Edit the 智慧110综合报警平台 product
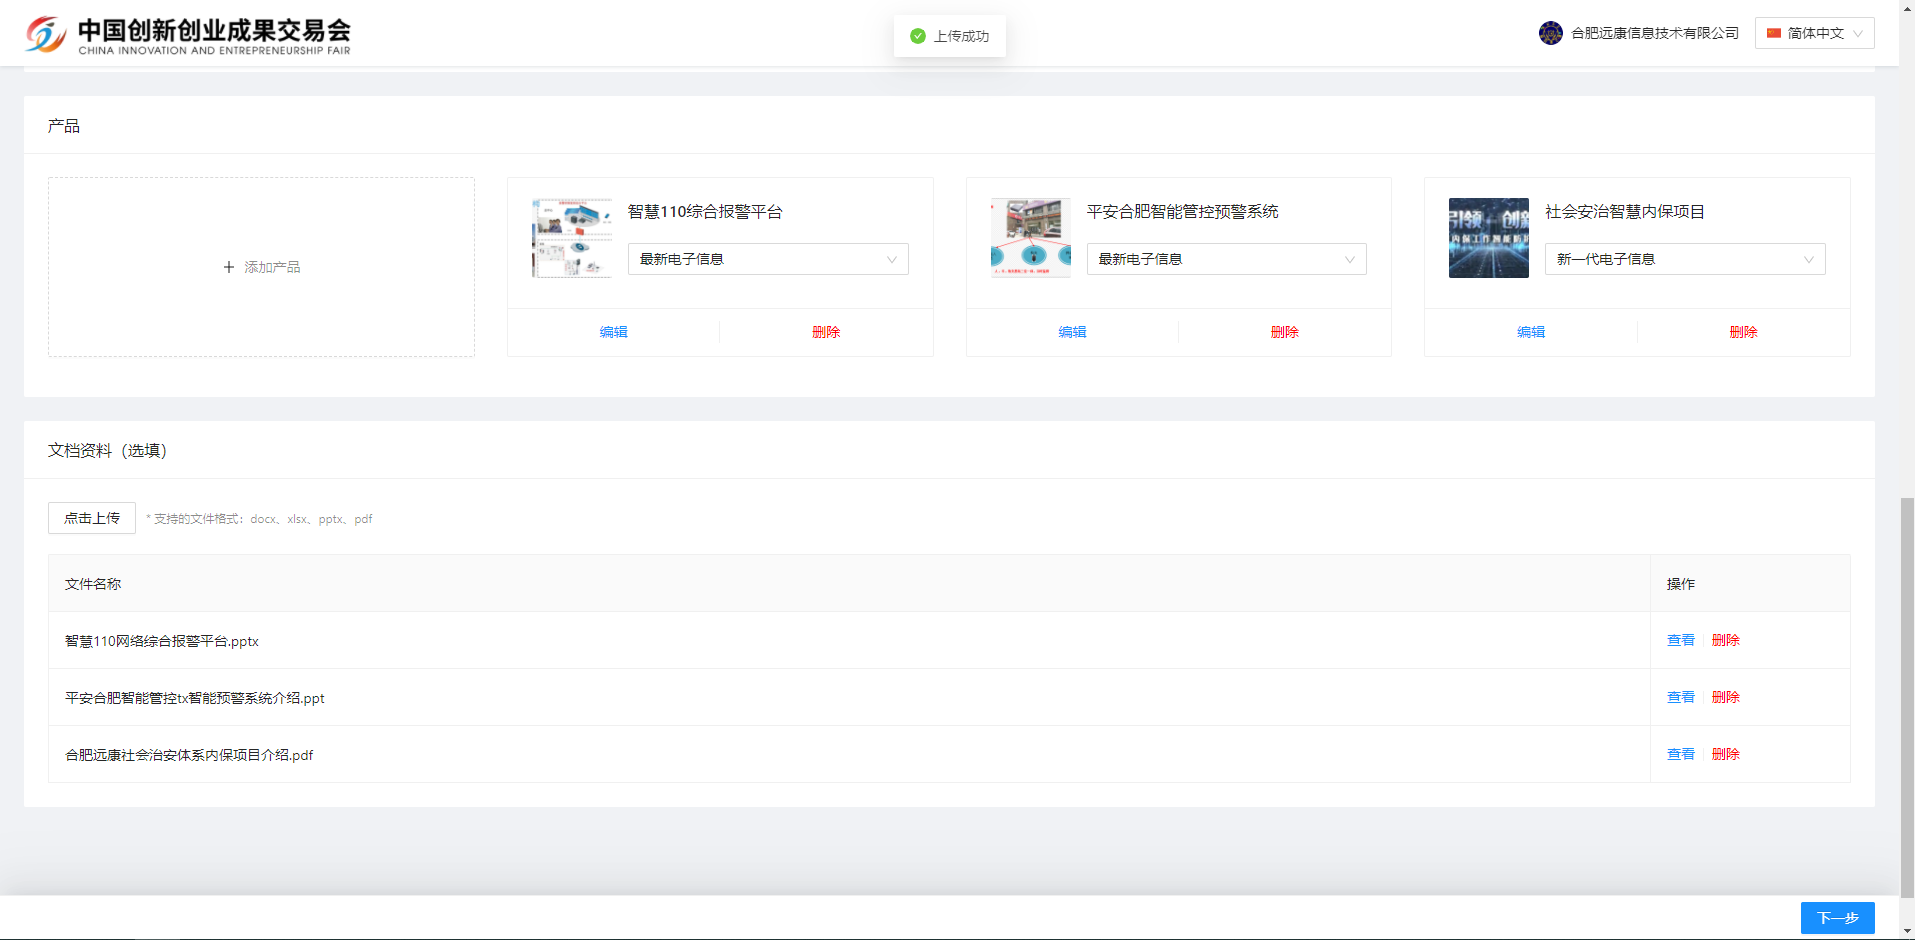Viewport: 1915px width, 940px height. [x=613, y=332]
